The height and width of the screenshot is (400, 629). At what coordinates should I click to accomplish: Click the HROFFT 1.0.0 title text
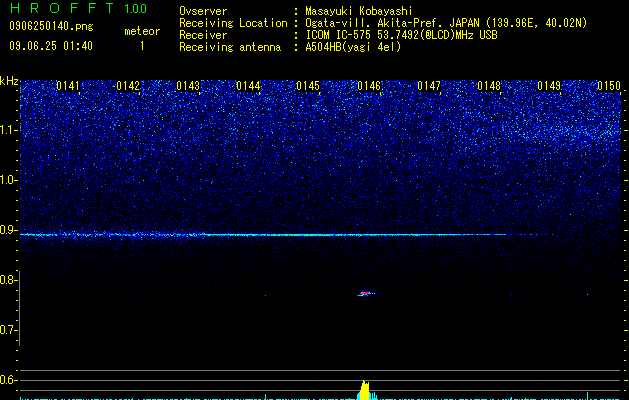(78, 8)
